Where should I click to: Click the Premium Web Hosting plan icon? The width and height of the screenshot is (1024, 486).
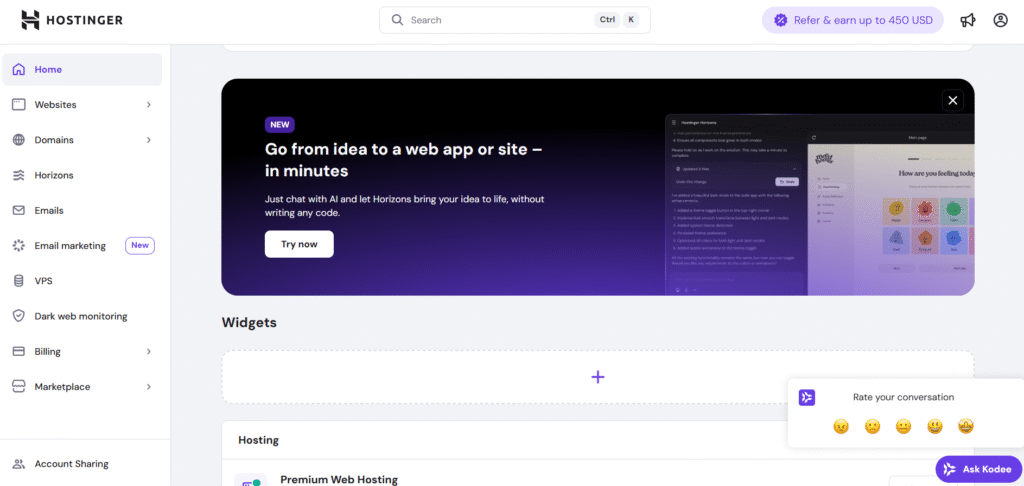pos(251,481)
